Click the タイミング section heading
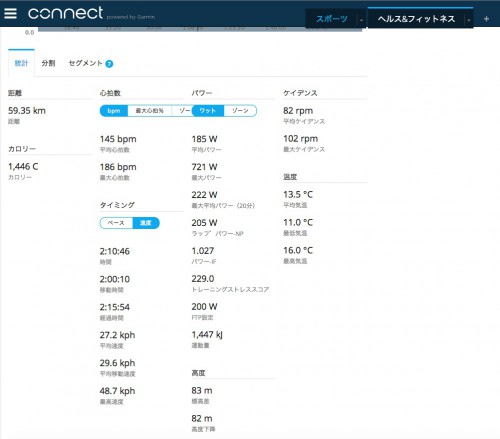The image size is (500, 439). 117,205
